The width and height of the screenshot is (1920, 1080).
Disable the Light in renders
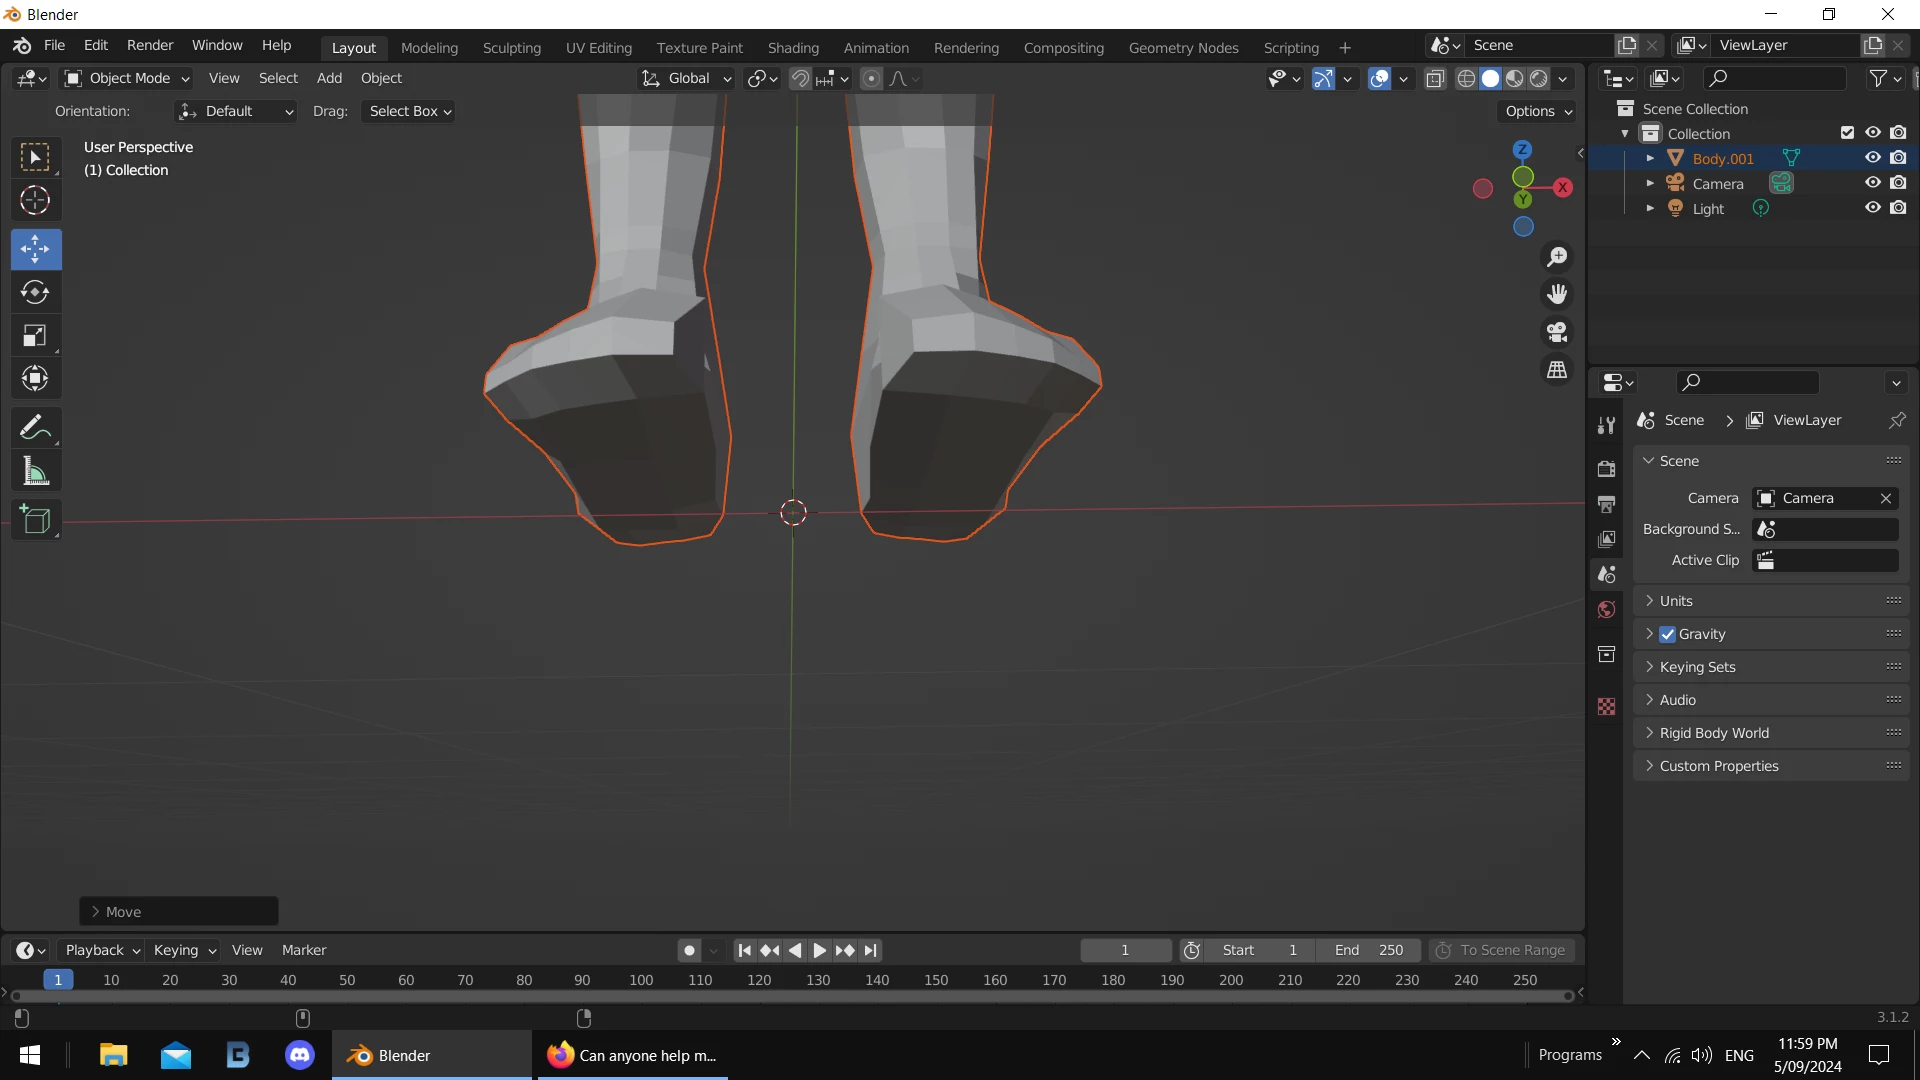click(x=1898, y=208)
